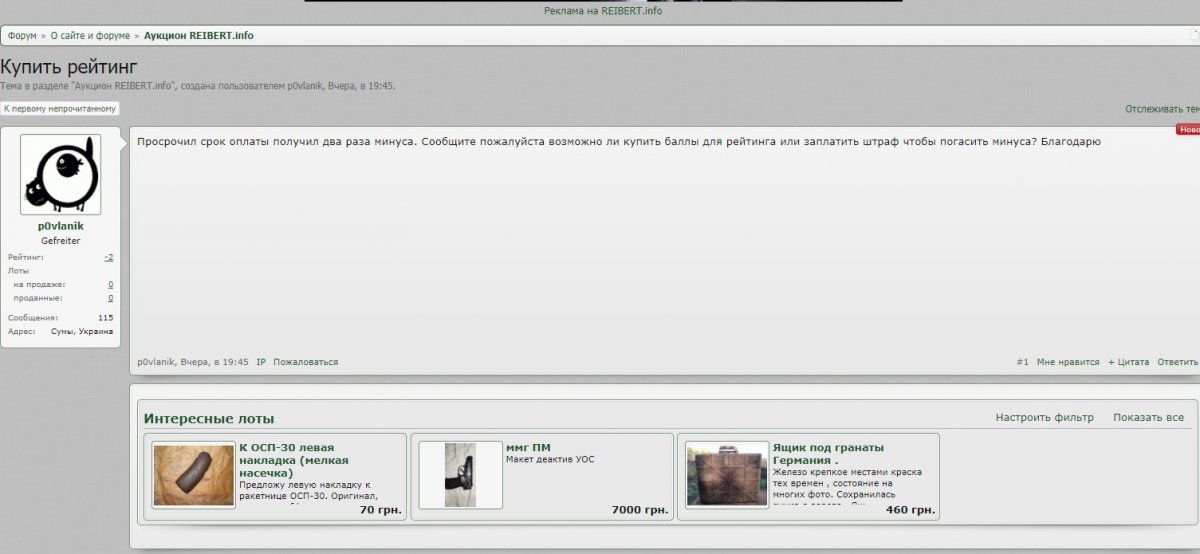Image resolution: width=1200 pixels, height=554 pixels.
Task: Open lot title ммг ПМ
Action: click(x=528, y=447)
